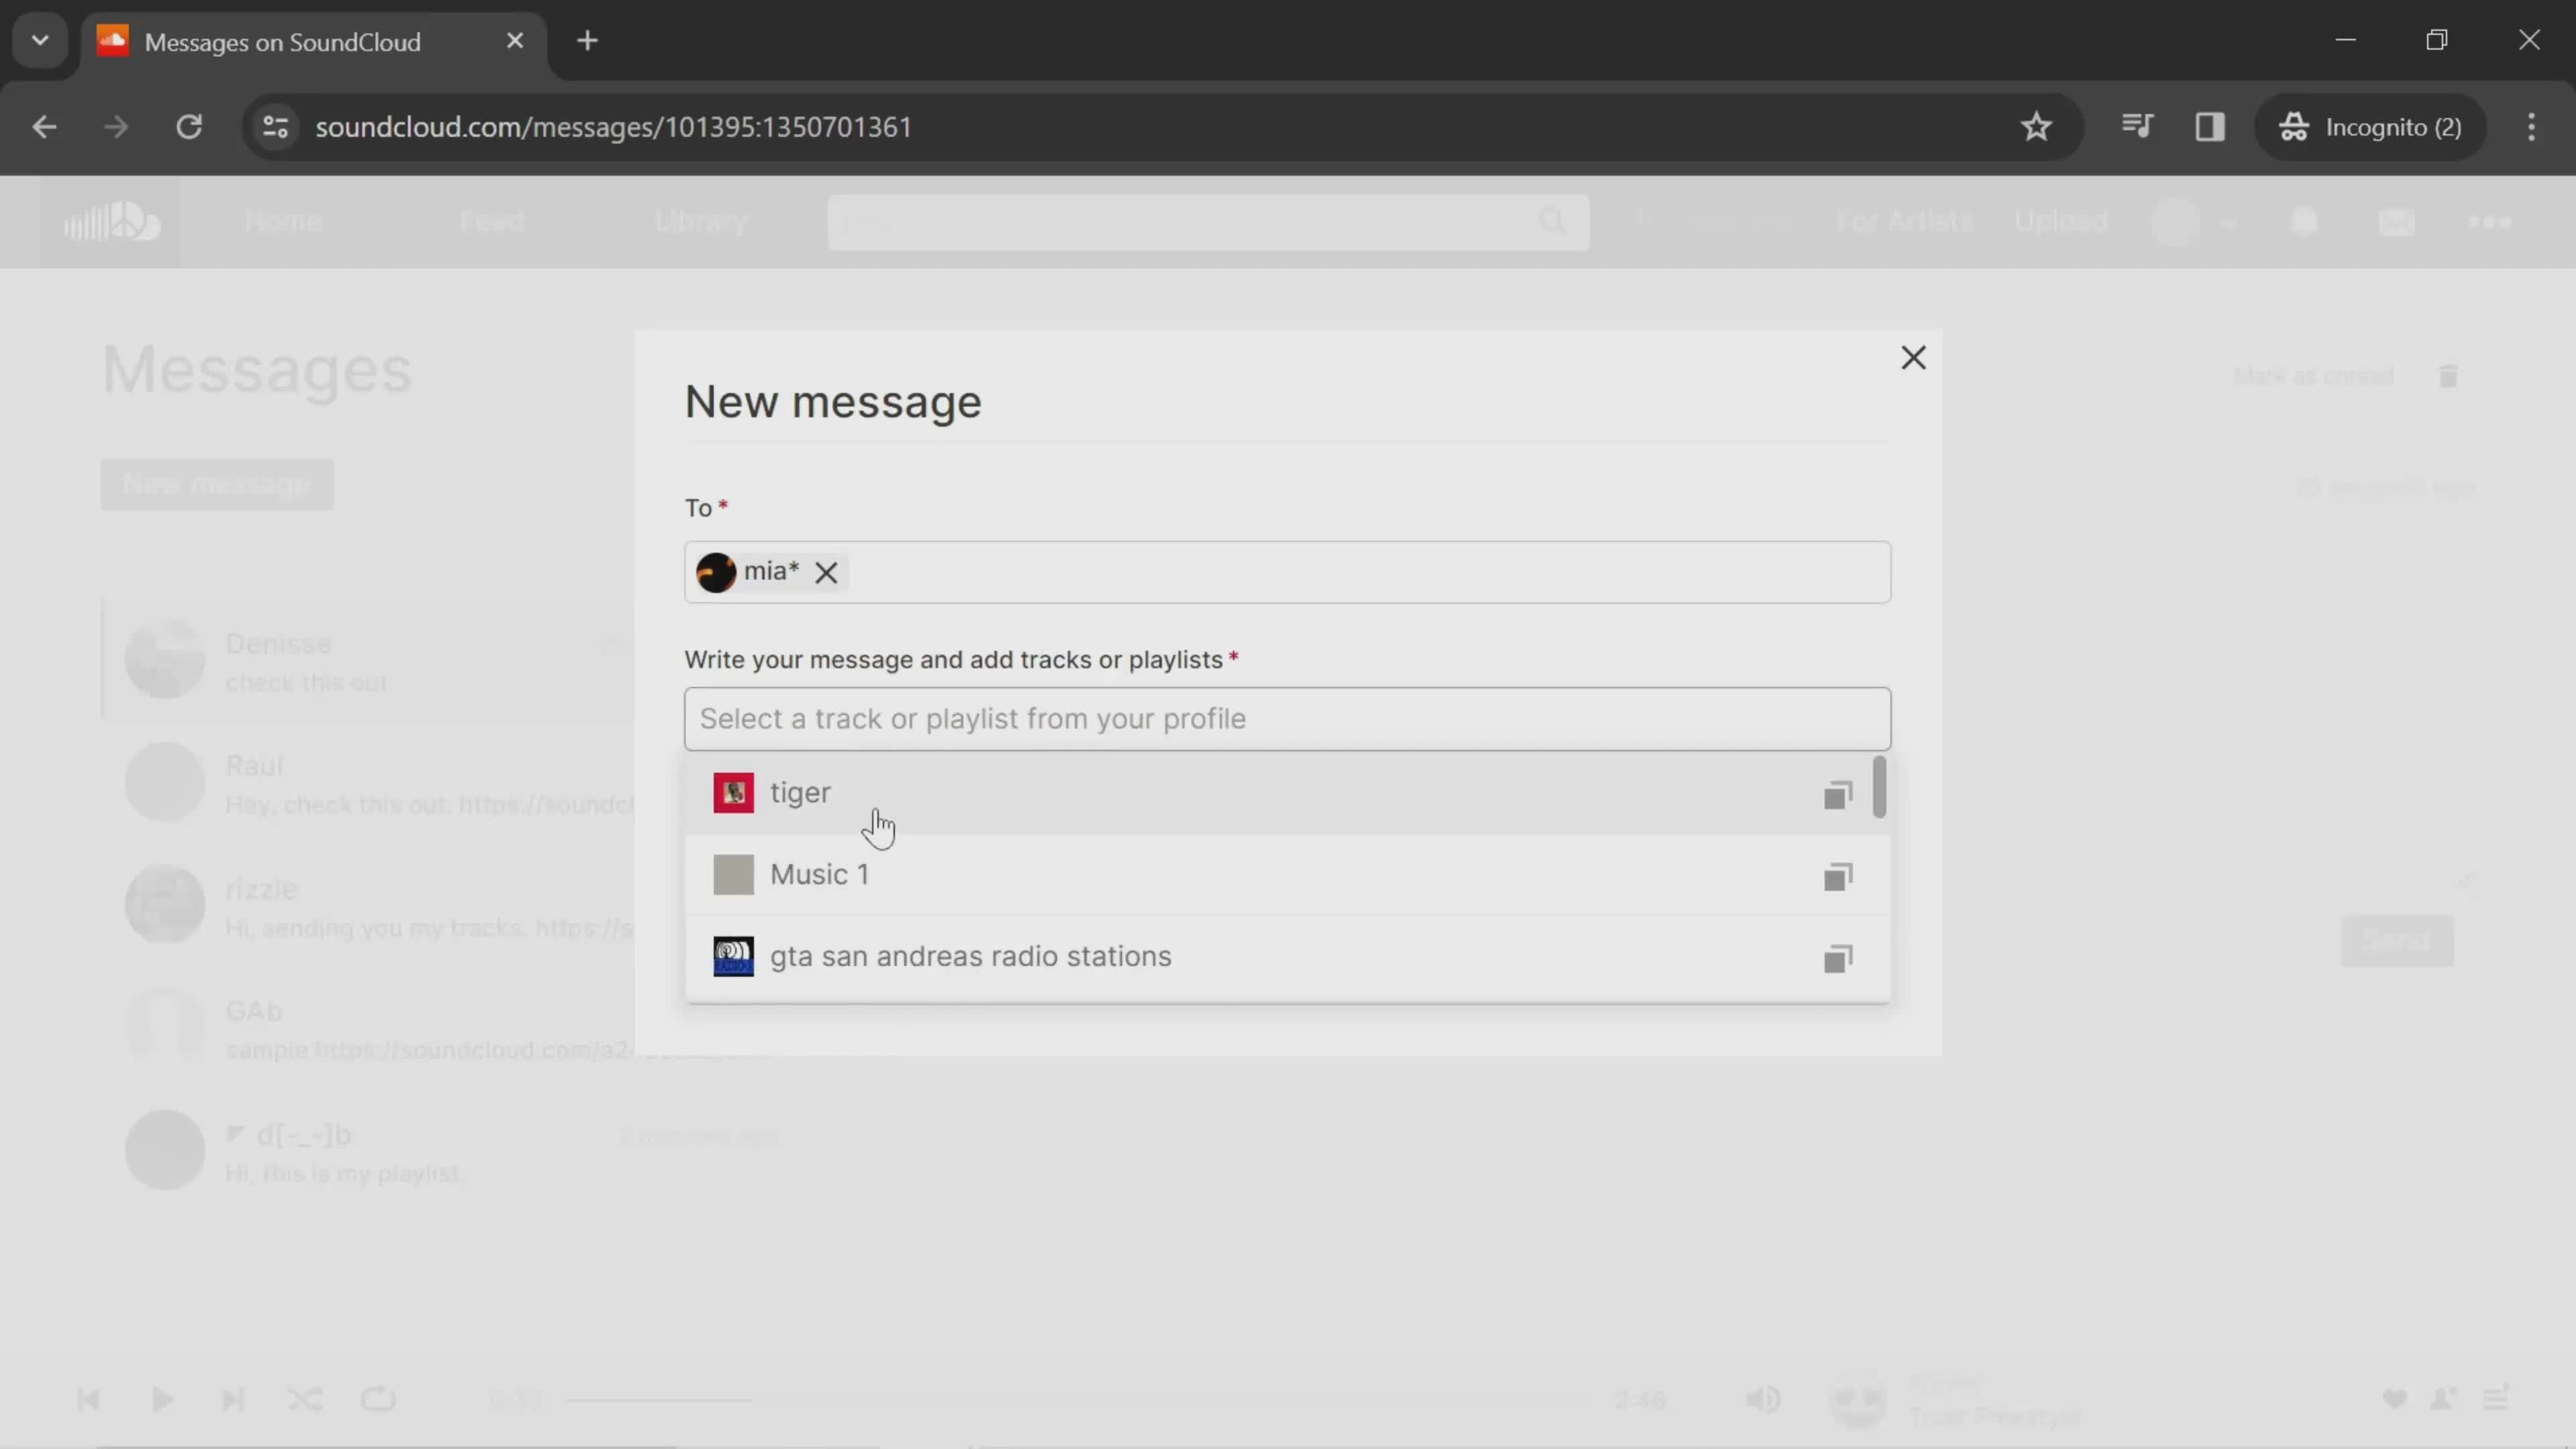This screenshot has height=1449, width=2576.
Task: Click the browser forward arrow
Action: [116, 127]
